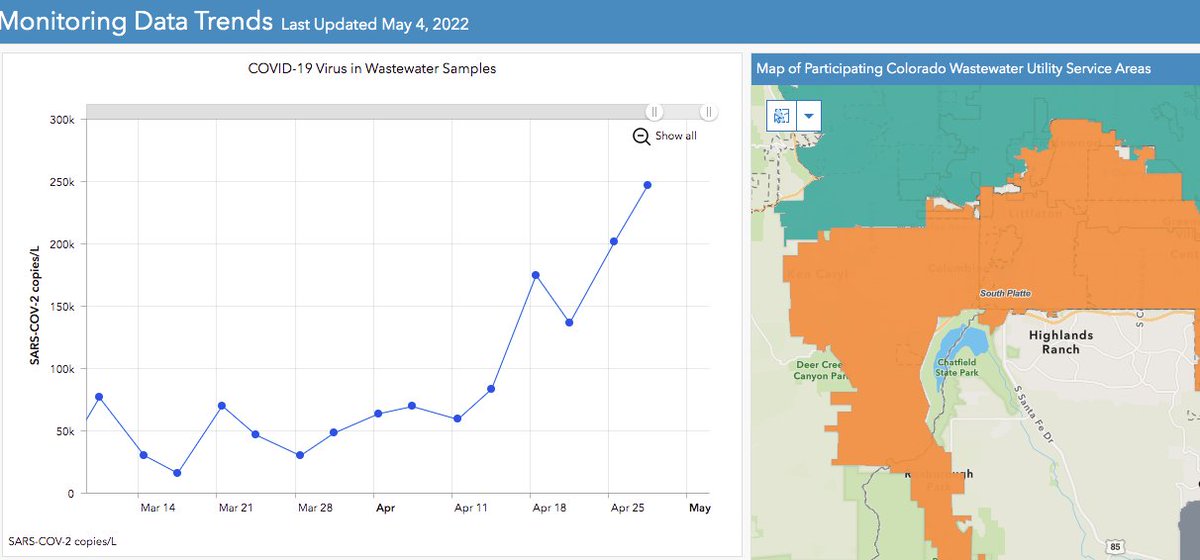Open the map selection tool dropdown arrow
The image size is (1200, 560).
(x=808, y=116)
